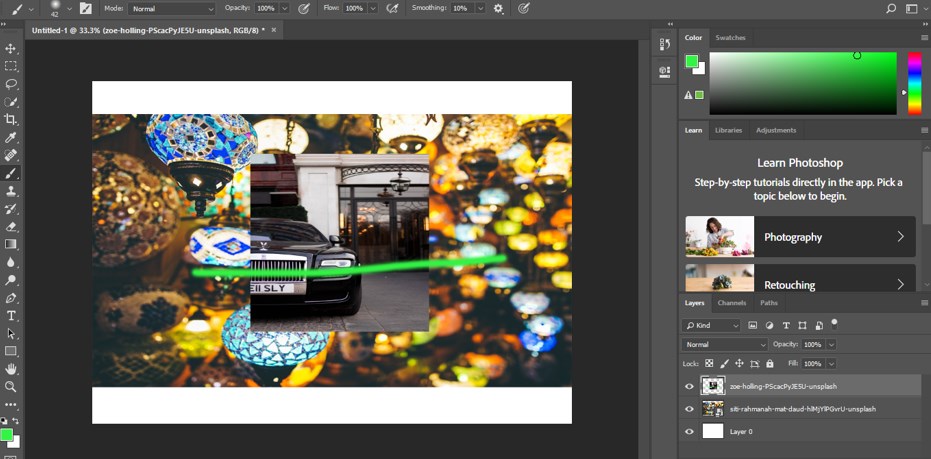The image size is (931, 459).
Task: Switch to the Swatches tab
Action: (730, 37)
